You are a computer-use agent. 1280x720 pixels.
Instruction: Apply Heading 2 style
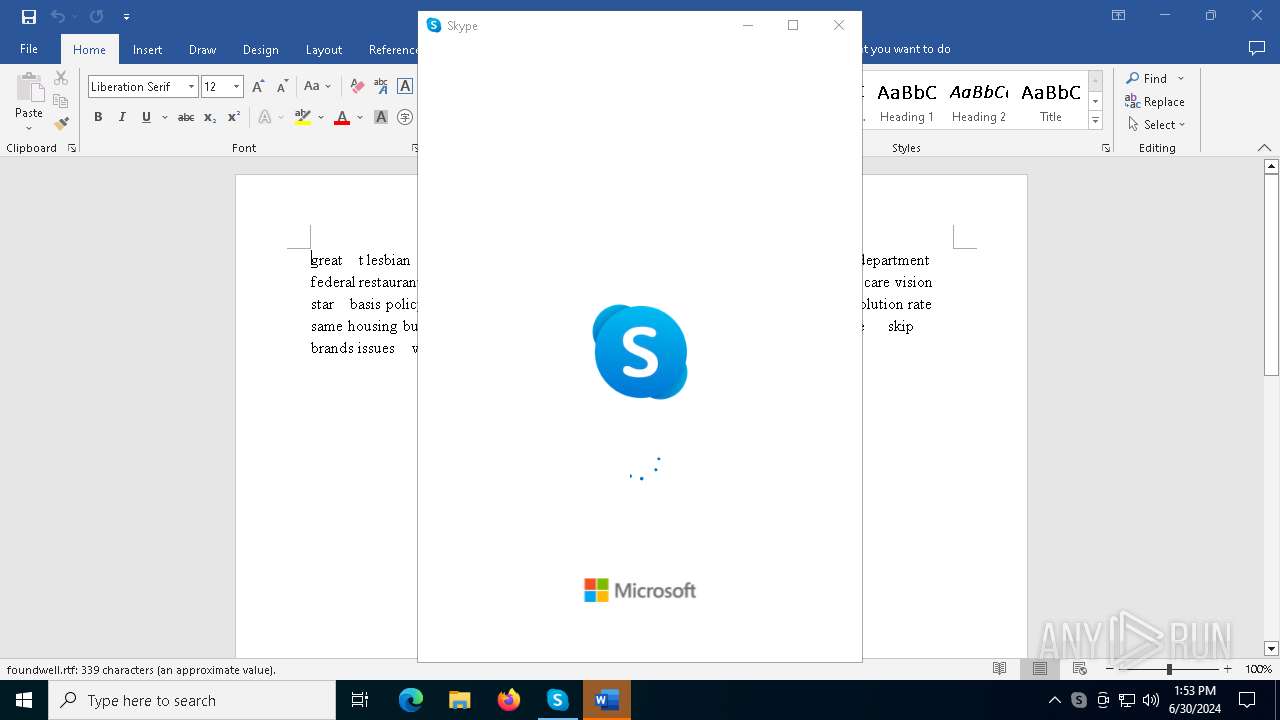[x=979, y=100]
